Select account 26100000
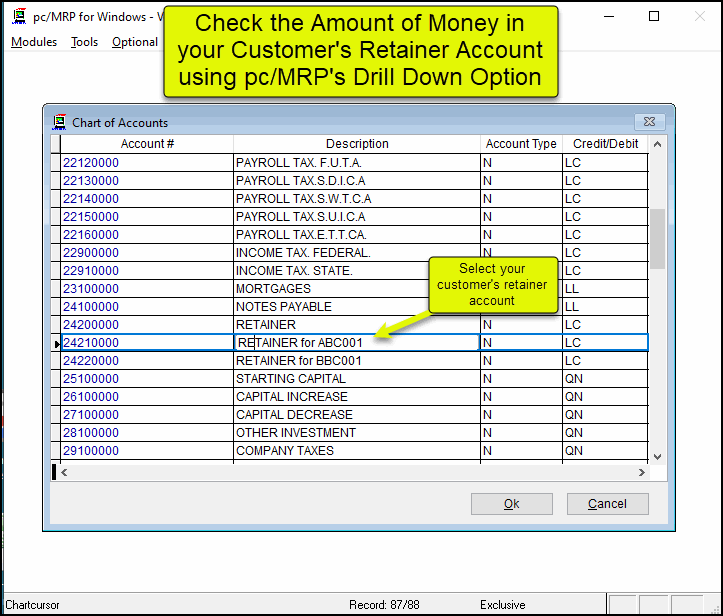This screenshot has width=723, height=616. pos(147,397)
